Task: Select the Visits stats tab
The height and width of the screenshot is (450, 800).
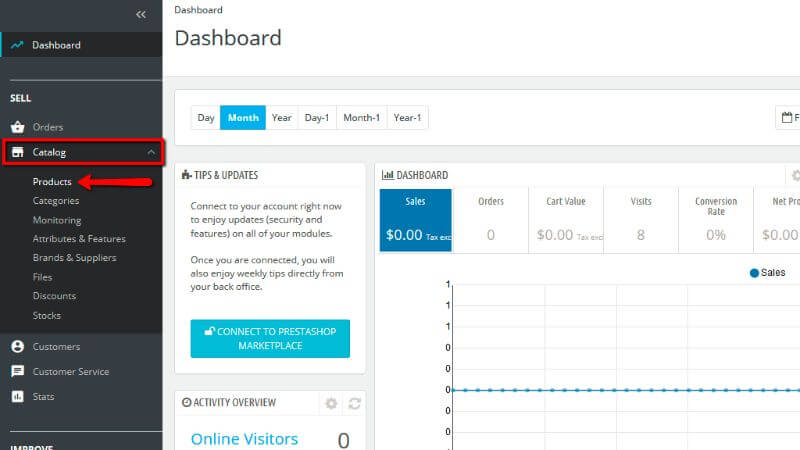Action: pyautogui.click(x=641, y=220)
